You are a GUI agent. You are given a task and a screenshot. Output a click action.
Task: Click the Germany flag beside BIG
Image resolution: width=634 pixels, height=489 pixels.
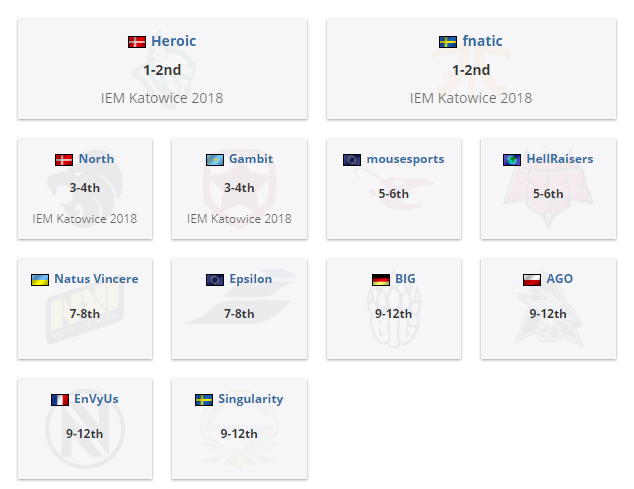381,280
